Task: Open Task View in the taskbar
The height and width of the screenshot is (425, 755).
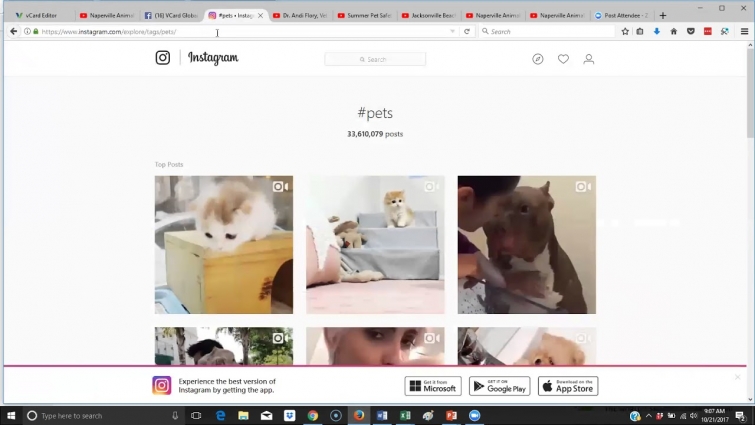Action: [196, 415]
